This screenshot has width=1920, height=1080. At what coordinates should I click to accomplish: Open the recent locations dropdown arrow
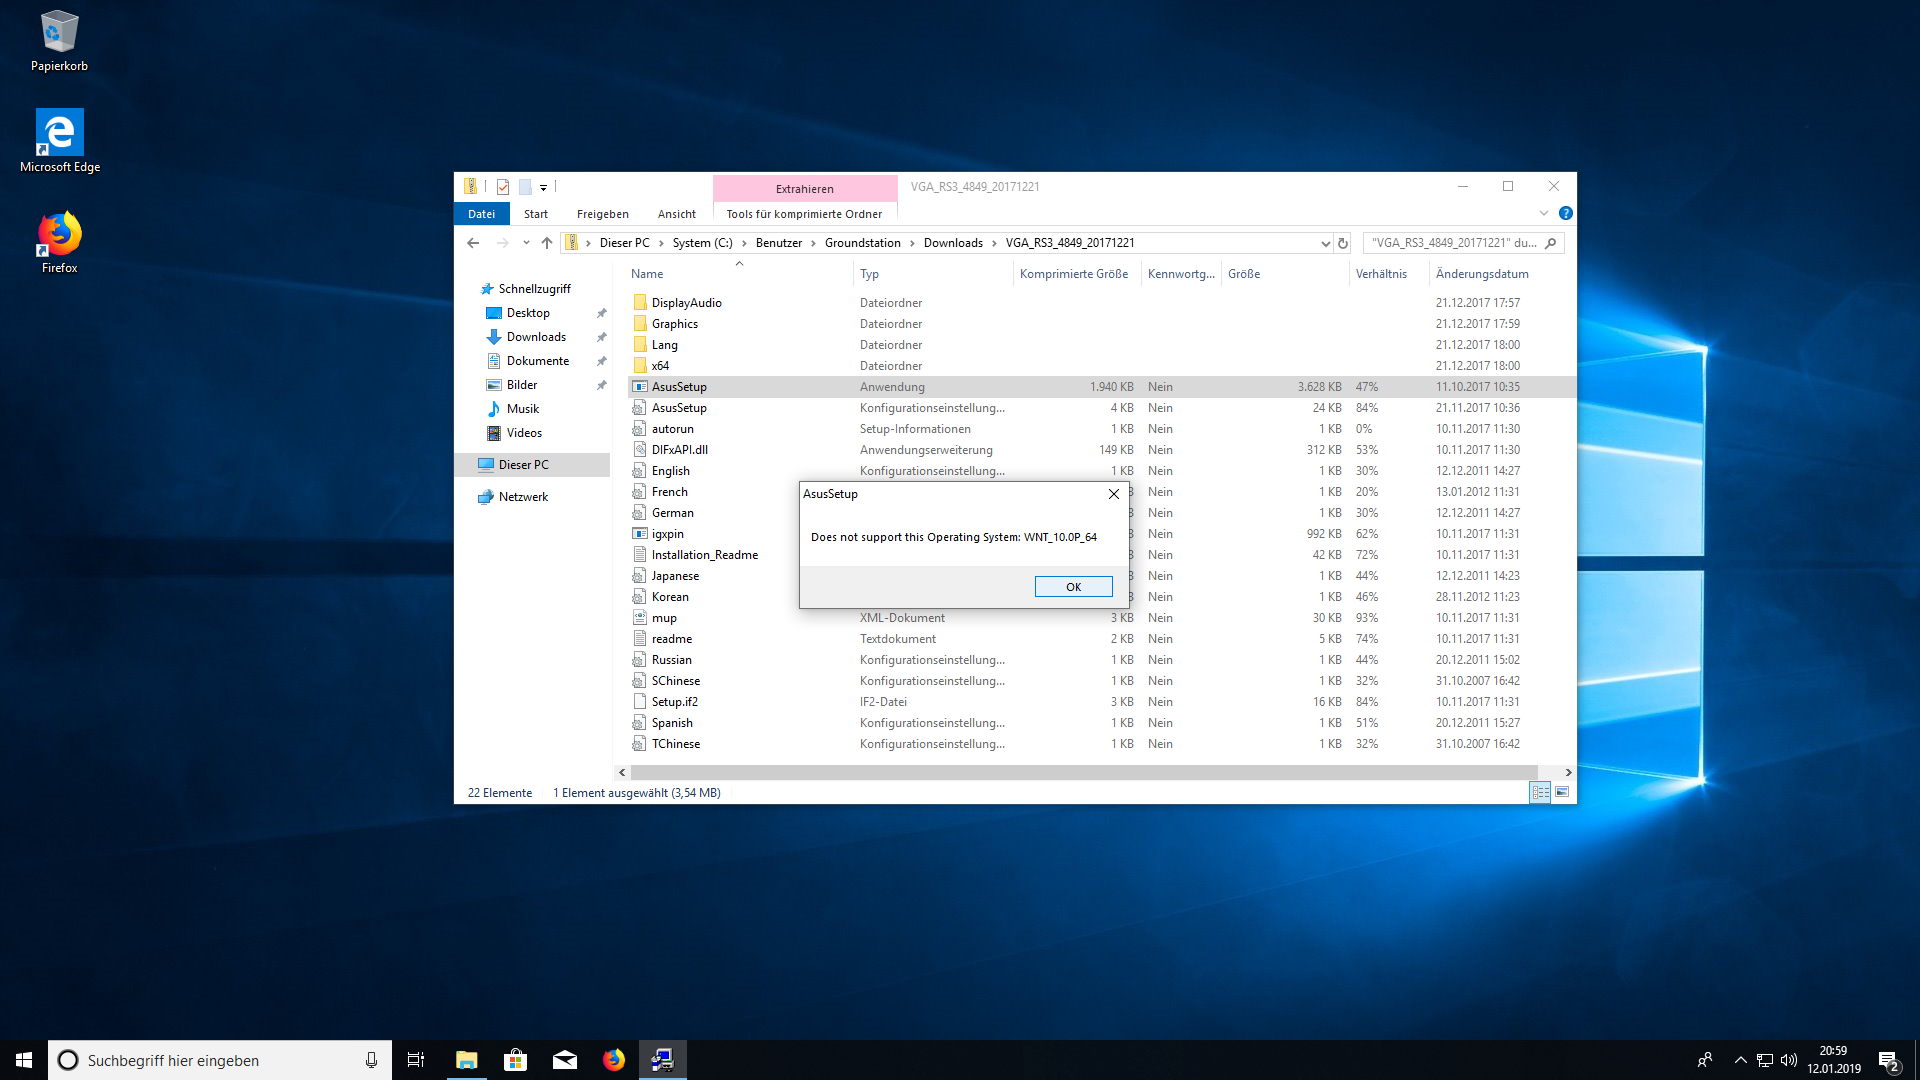[x=526, y=243]
